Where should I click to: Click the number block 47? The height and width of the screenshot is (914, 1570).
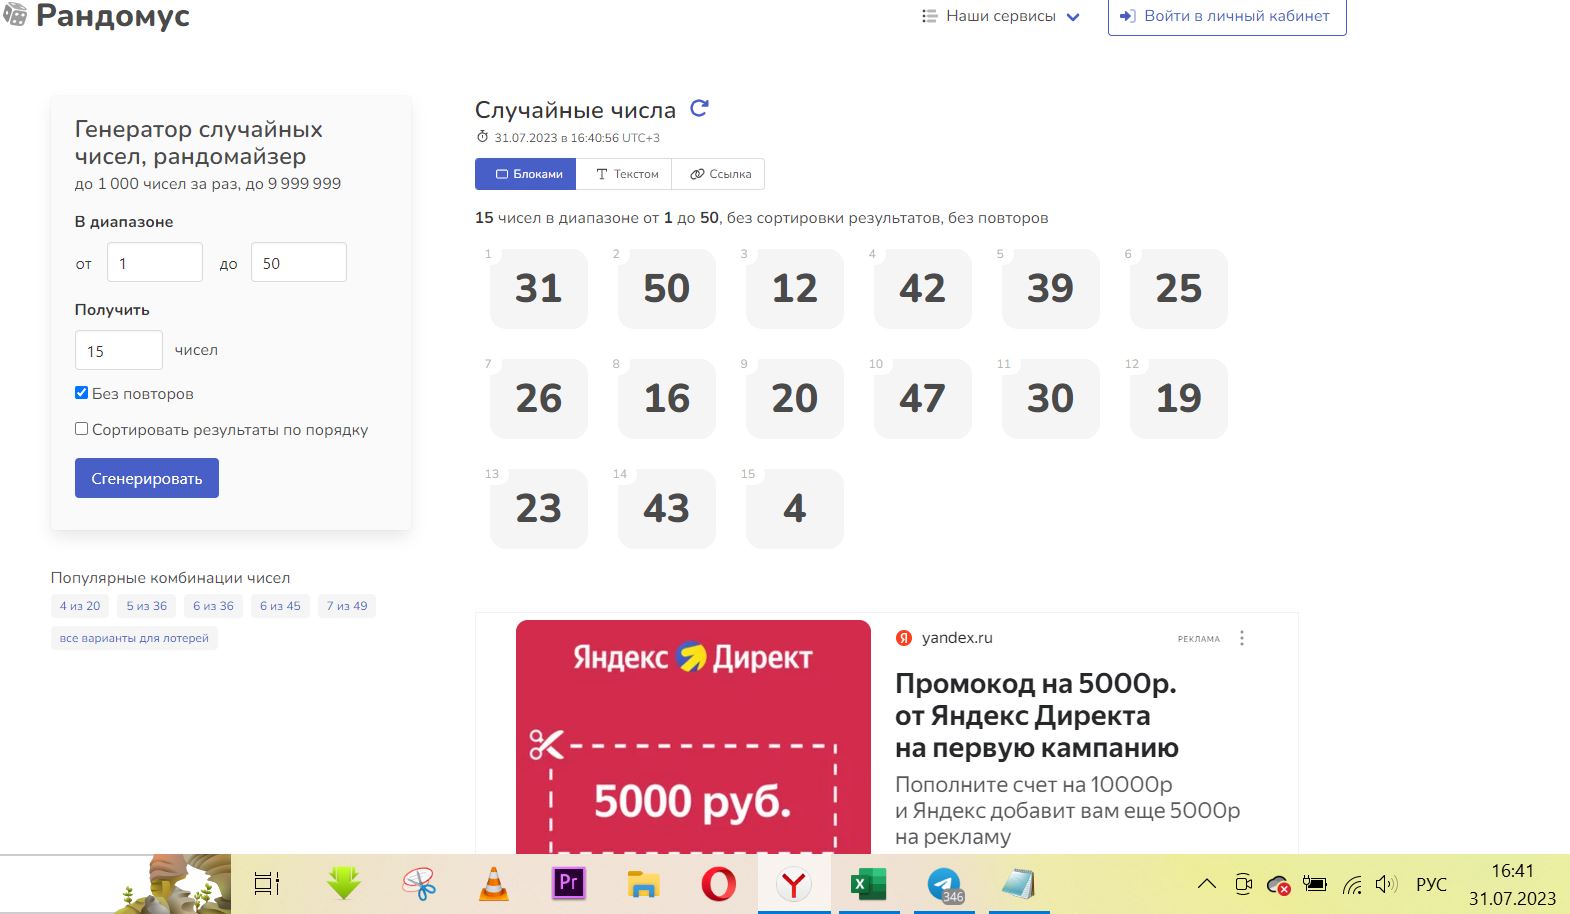[923, 398]
